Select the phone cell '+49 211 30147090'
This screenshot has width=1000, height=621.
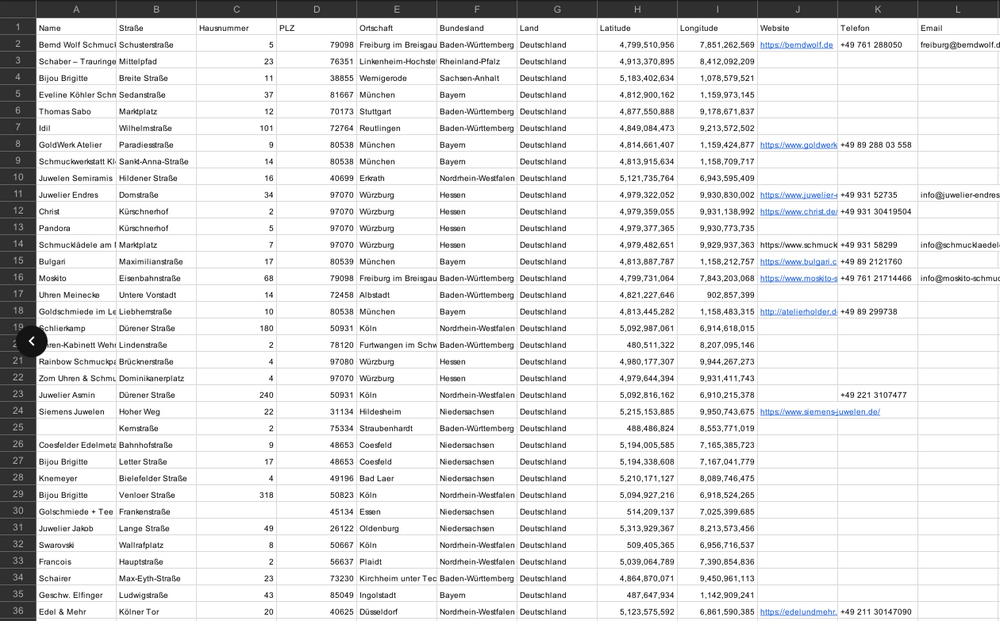[878, 611]
